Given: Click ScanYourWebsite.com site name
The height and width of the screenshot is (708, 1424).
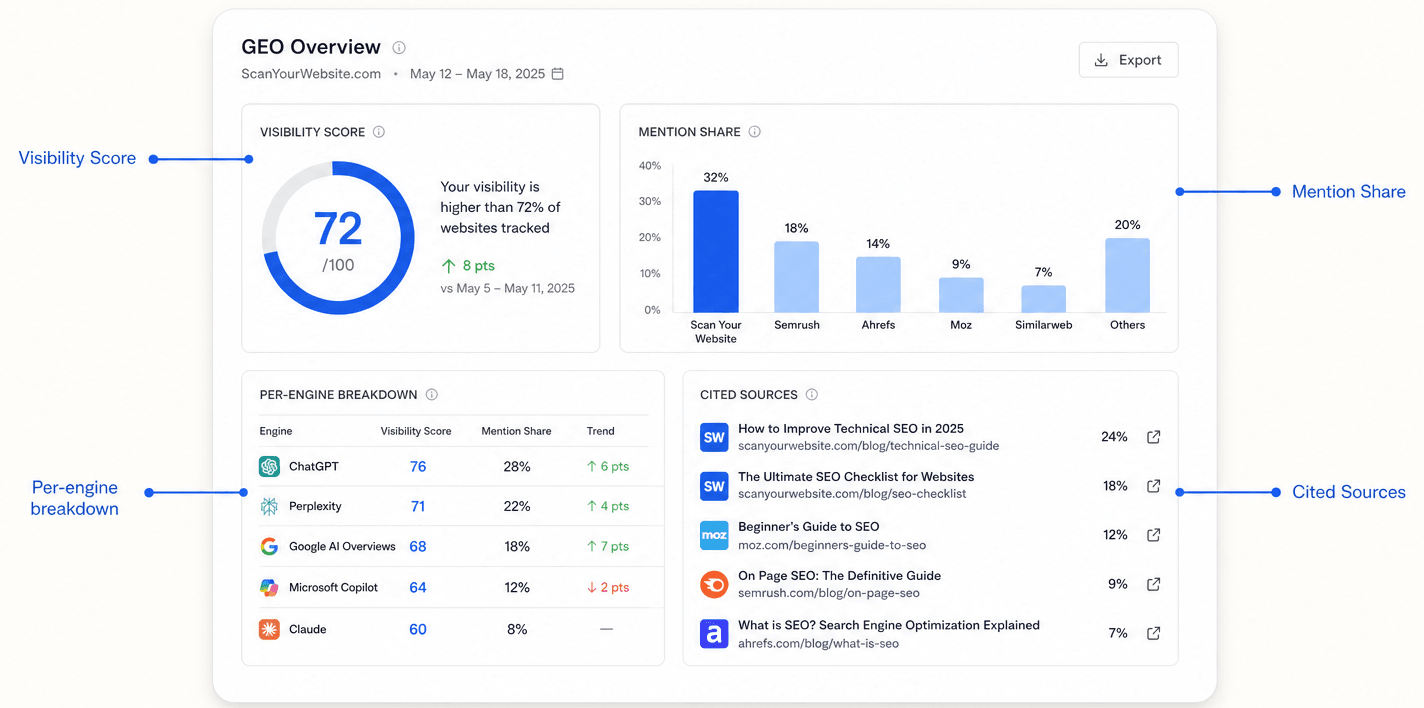Looking at the screenshot, I should click(311, 74).
